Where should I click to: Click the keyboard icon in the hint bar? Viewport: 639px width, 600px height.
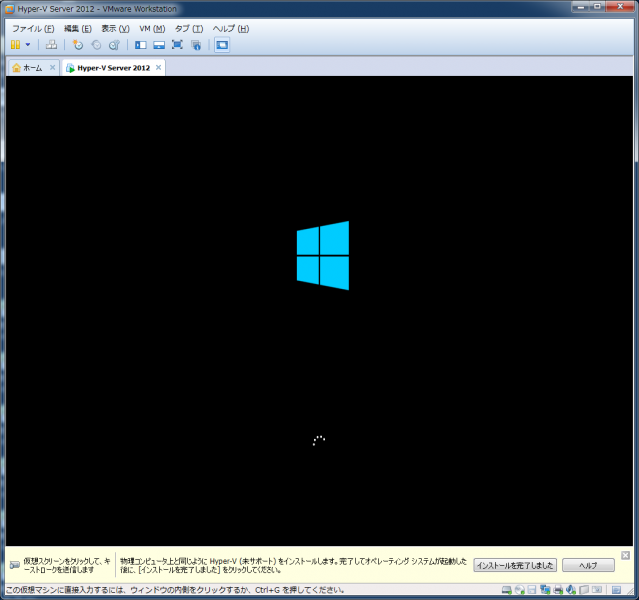point(15,565)
